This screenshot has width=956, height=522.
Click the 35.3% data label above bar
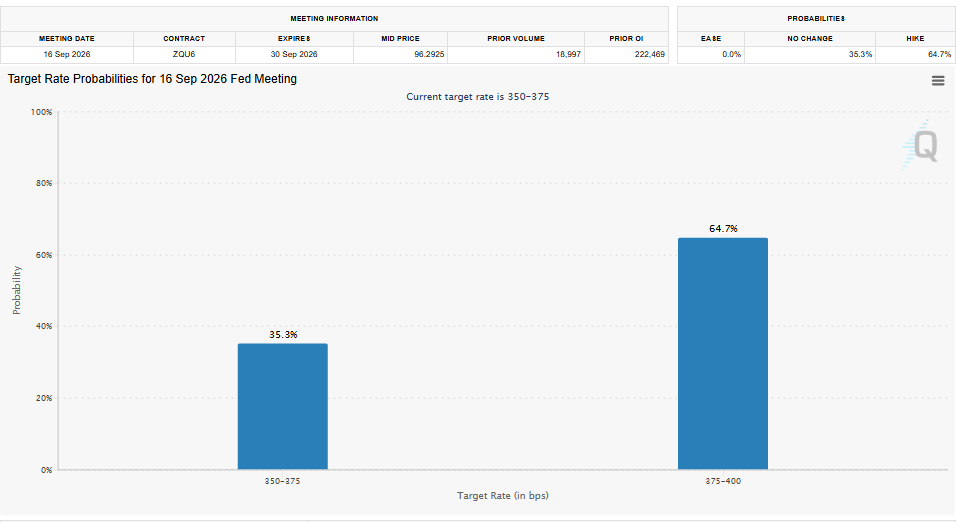[283, 335]
